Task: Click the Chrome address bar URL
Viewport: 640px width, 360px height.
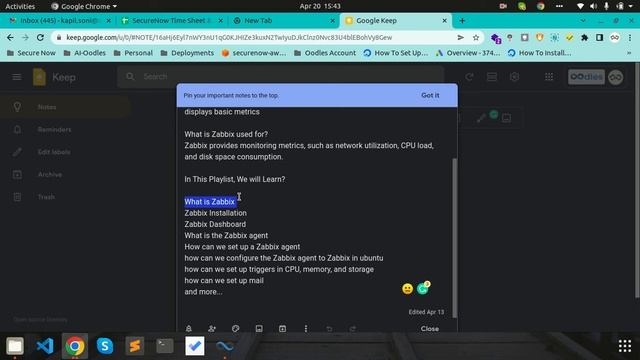Action: (x=229, y=38)
